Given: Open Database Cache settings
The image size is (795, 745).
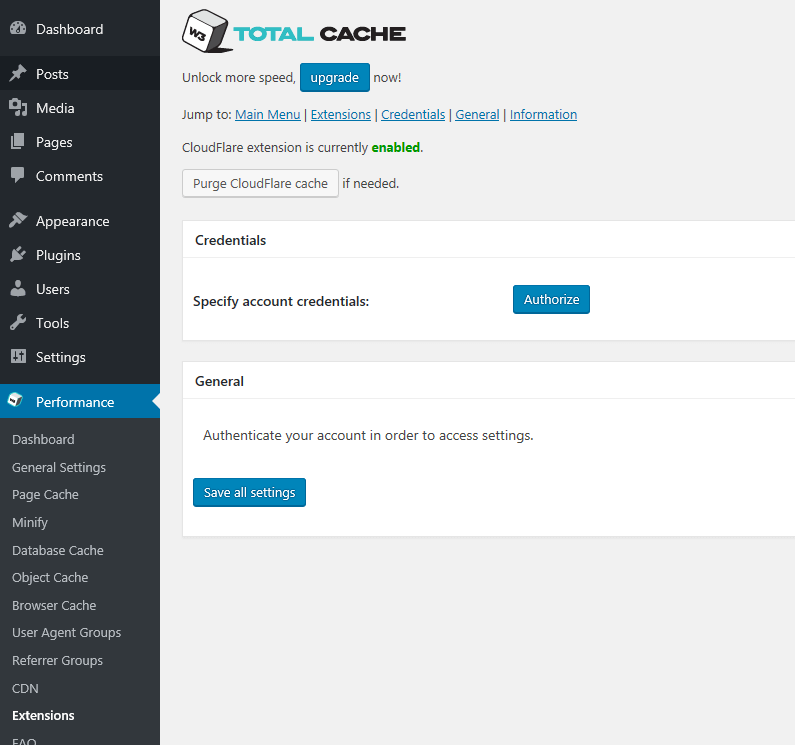Looking at the screenshot, I should click(x=58, y=550).
